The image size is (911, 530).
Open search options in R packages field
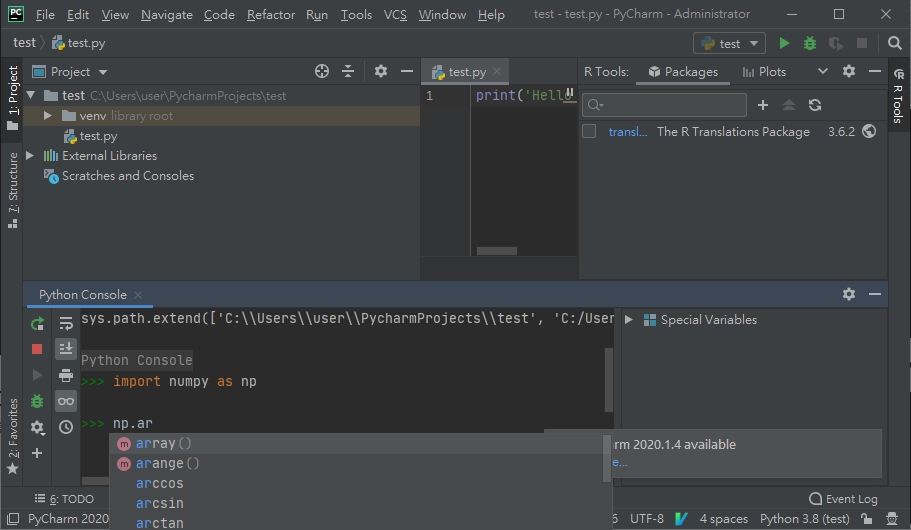[x=596, y=105]
